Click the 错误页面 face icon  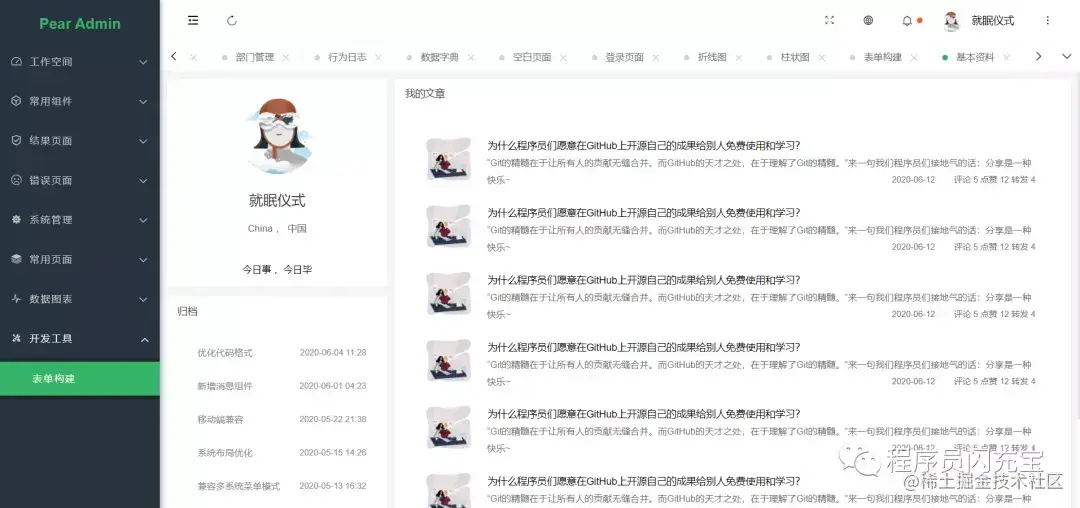17,180
